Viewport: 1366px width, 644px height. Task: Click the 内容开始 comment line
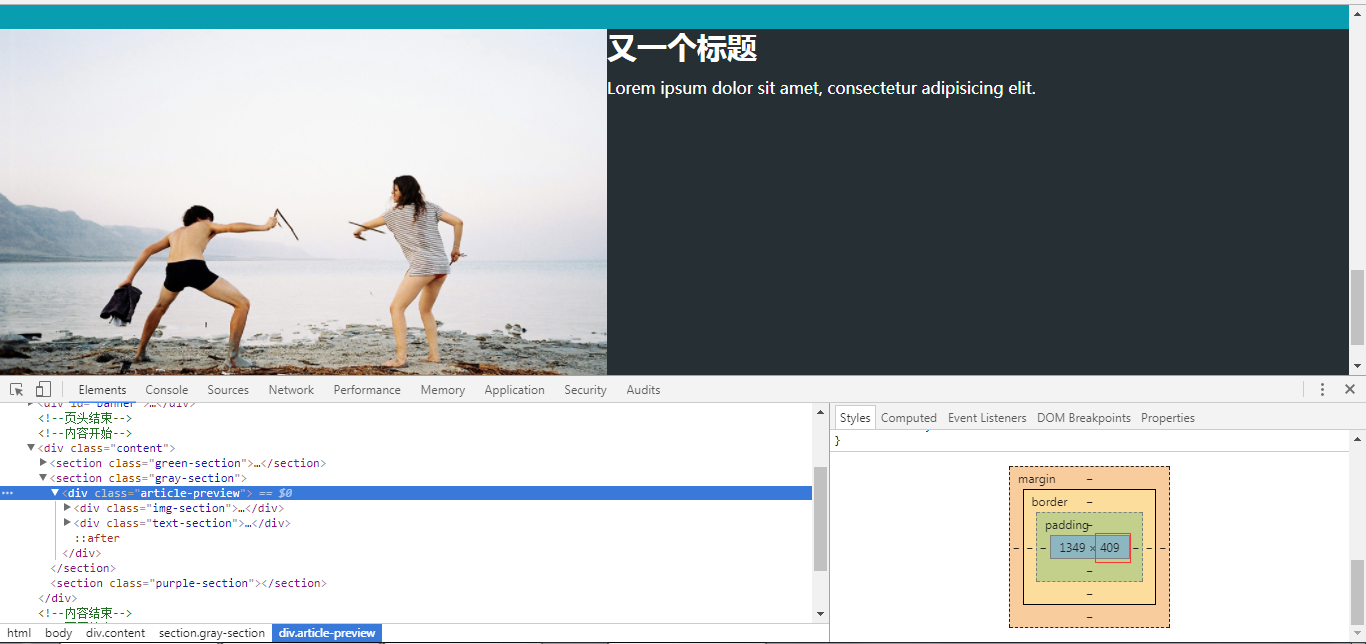85,433
